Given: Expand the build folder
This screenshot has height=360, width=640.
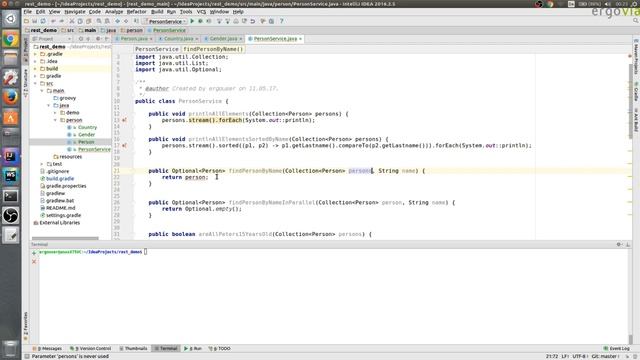Looking at the screenshot, I should (x=36, y=69).
